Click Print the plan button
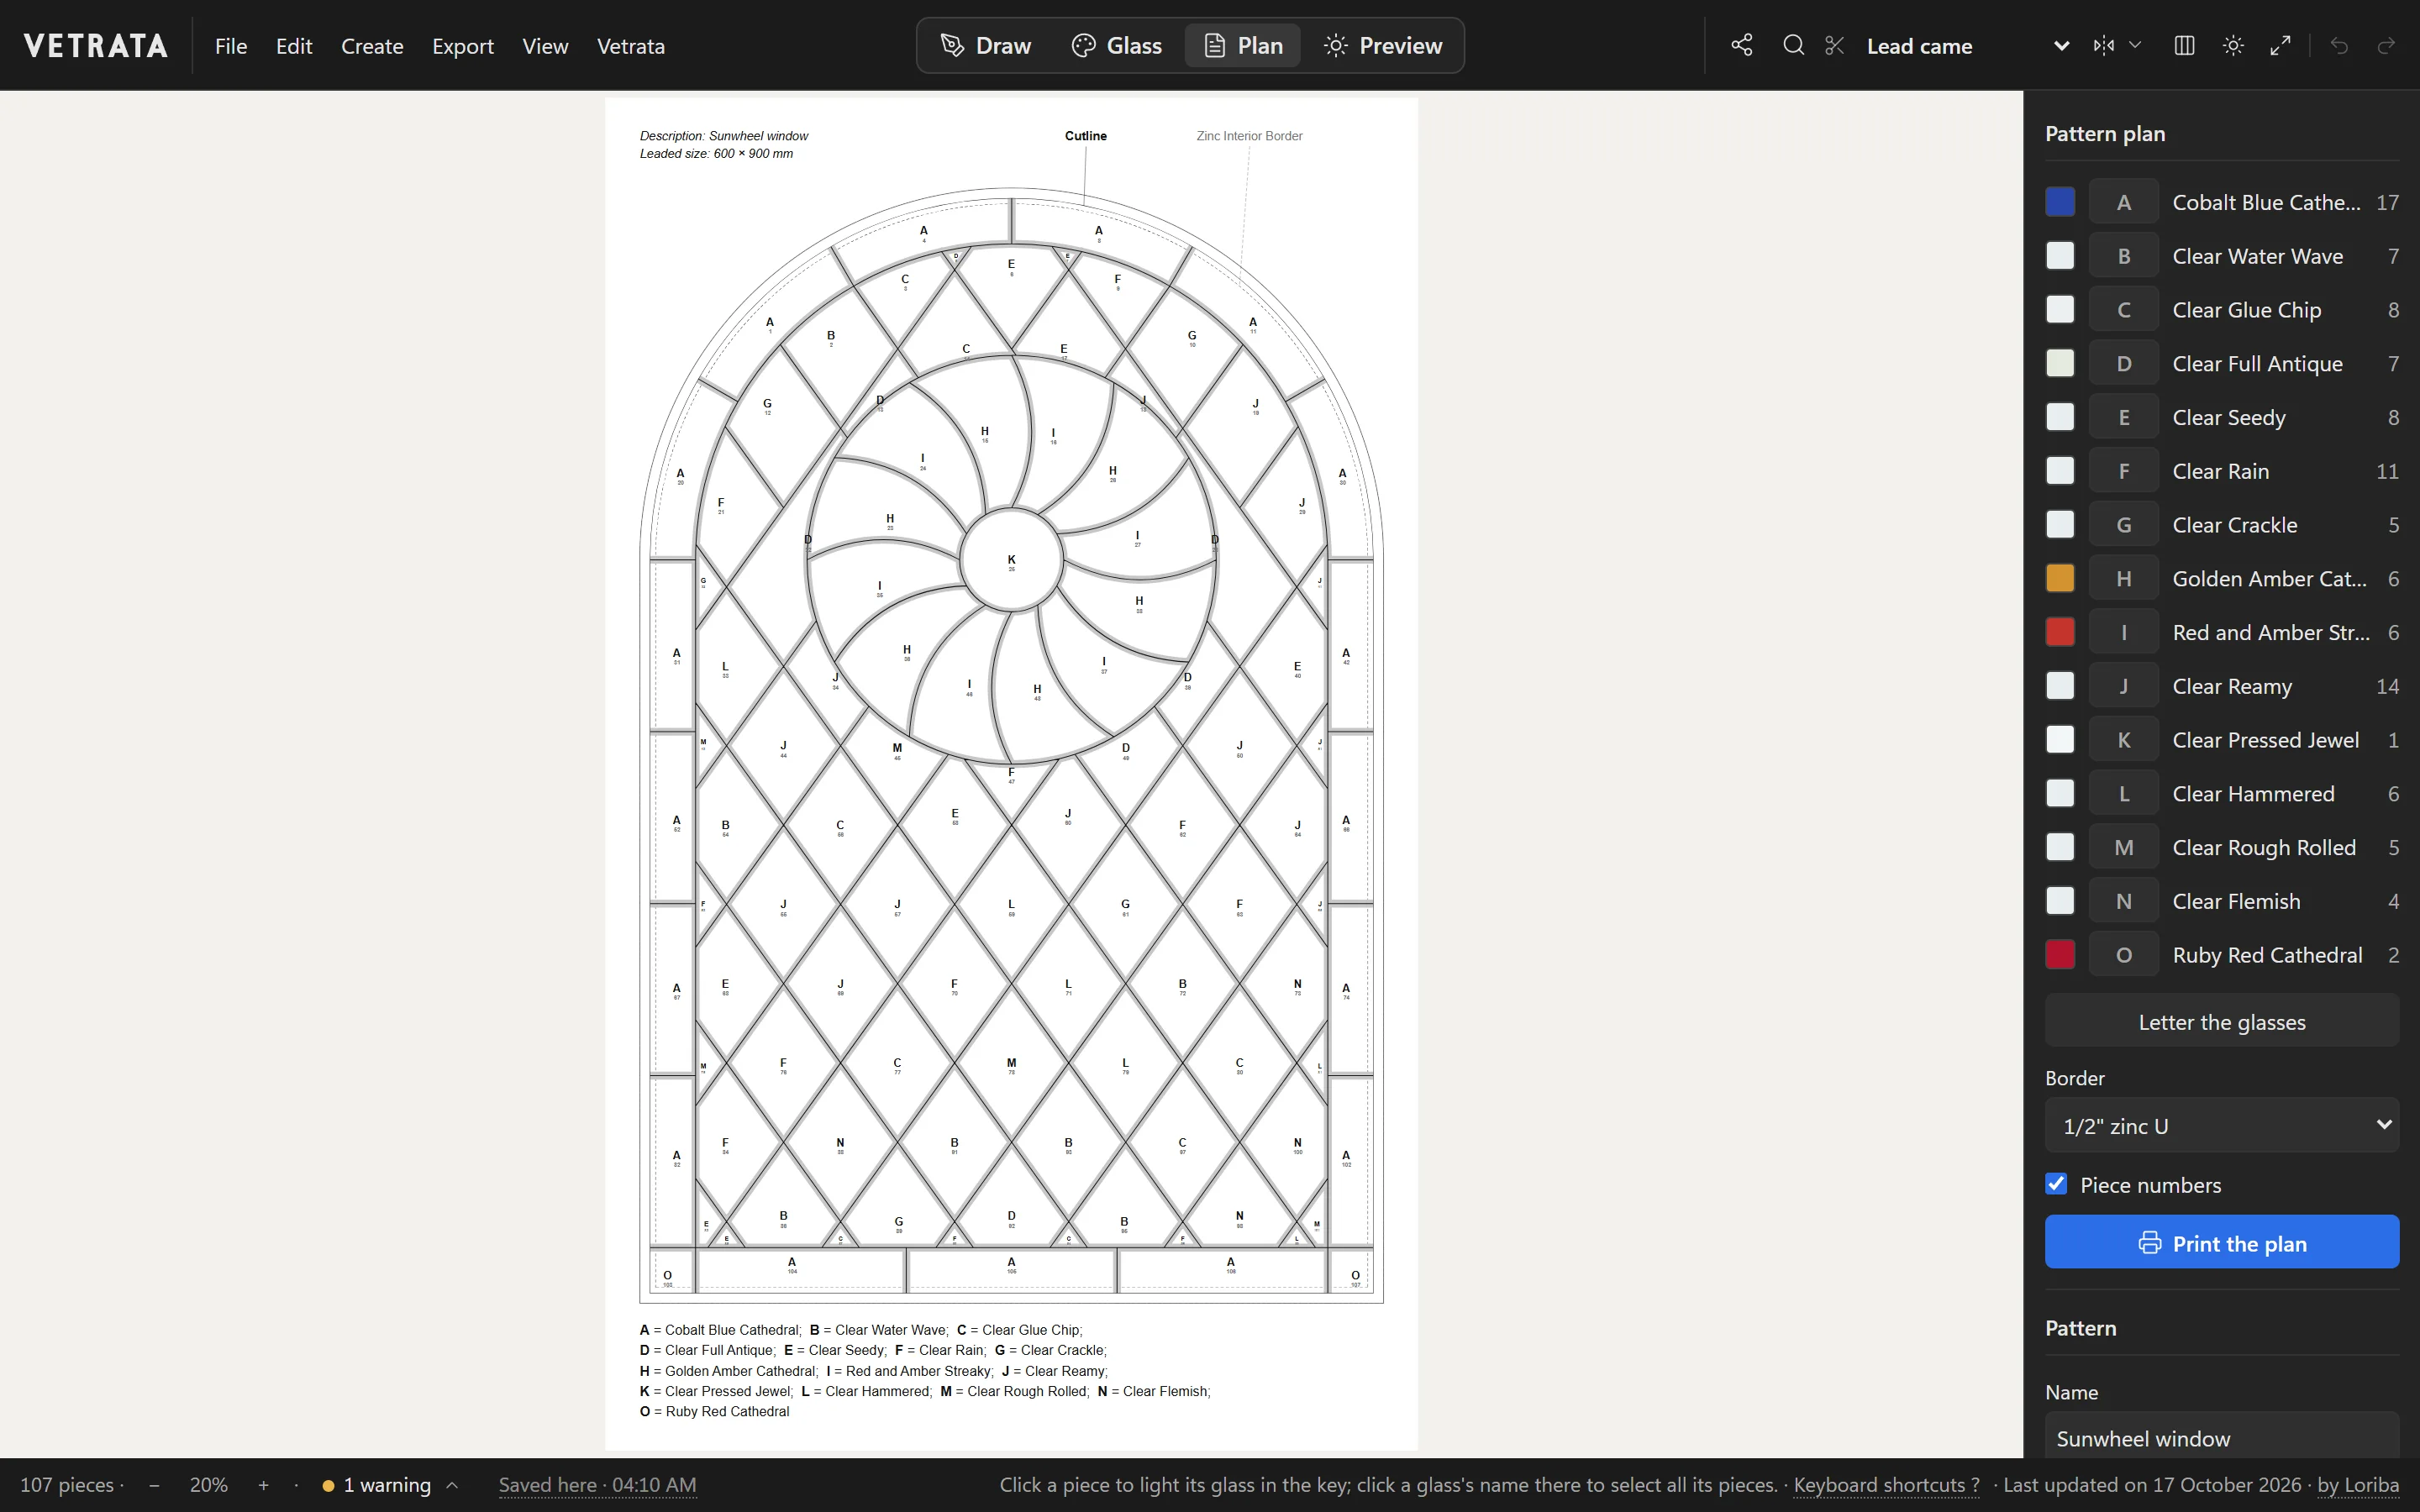Image resolution: width=2420 pixels, height=1512 pixels. point(2222,1242)
